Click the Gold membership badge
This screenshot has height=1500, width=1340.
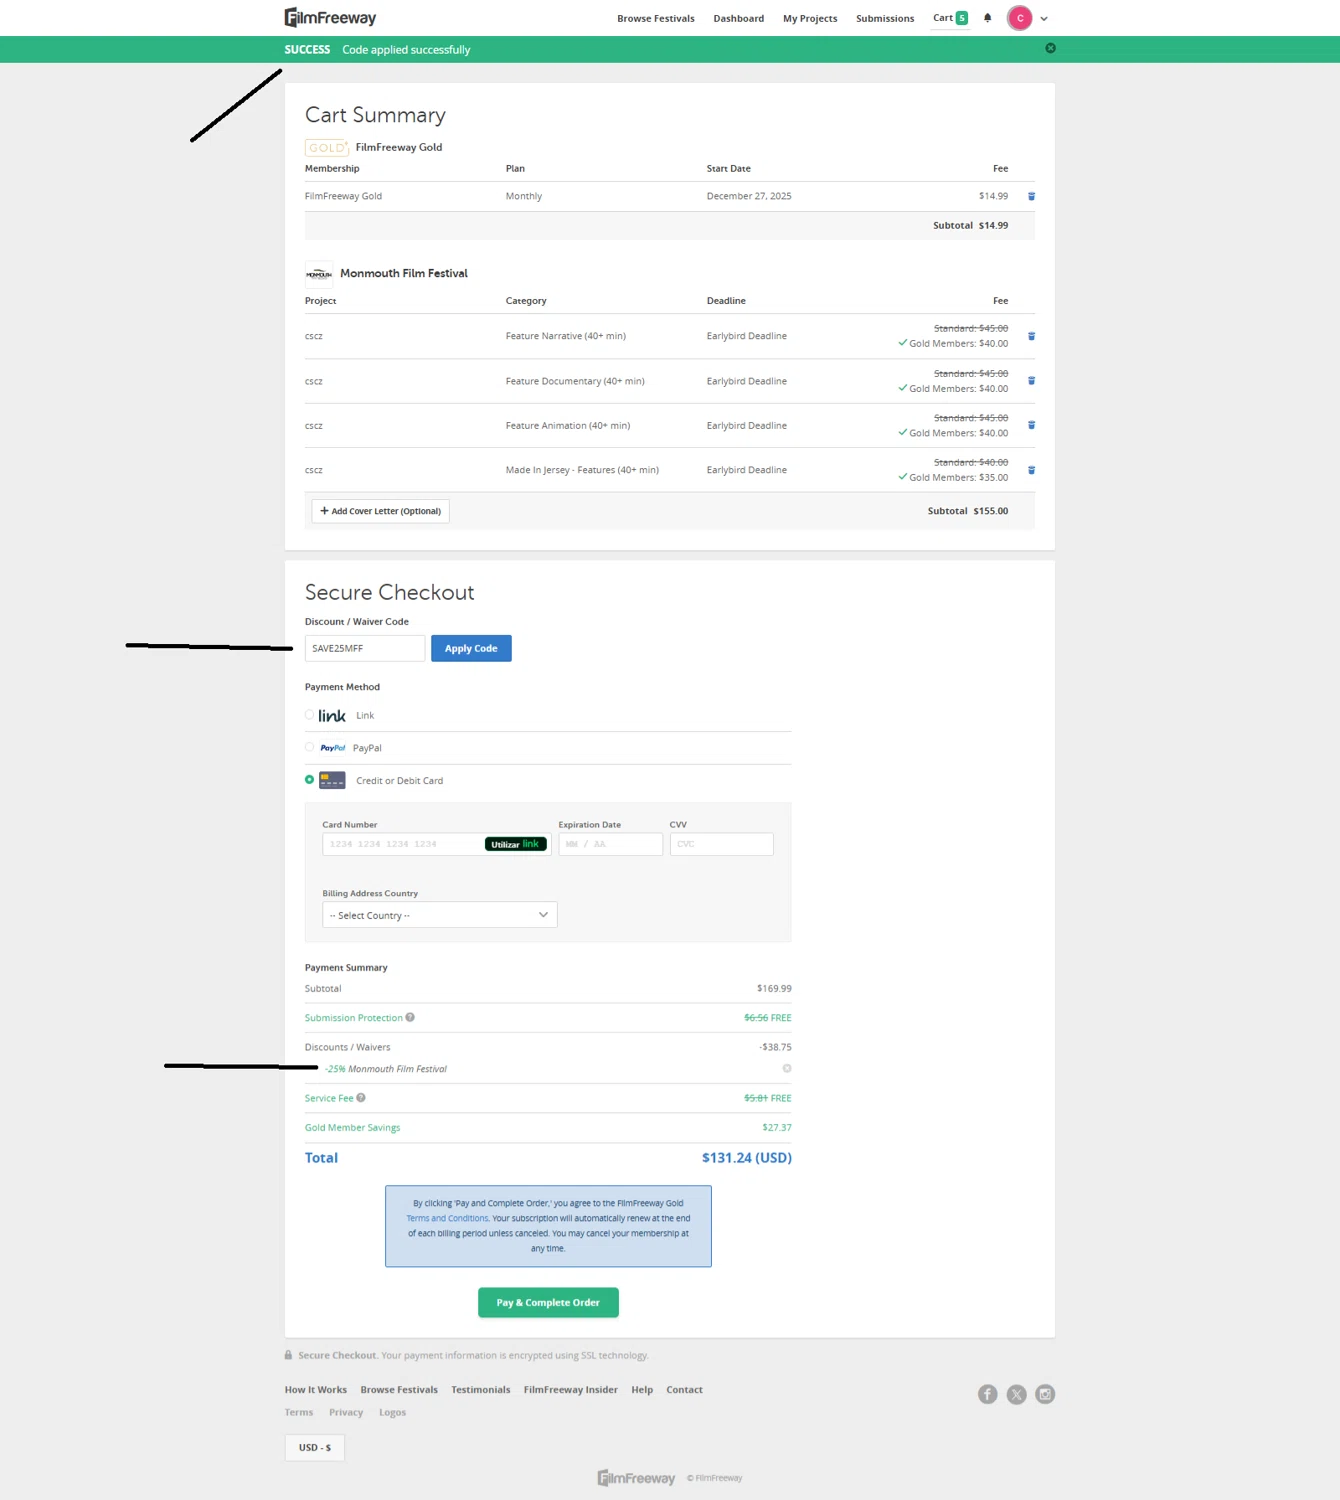point(326,148)
